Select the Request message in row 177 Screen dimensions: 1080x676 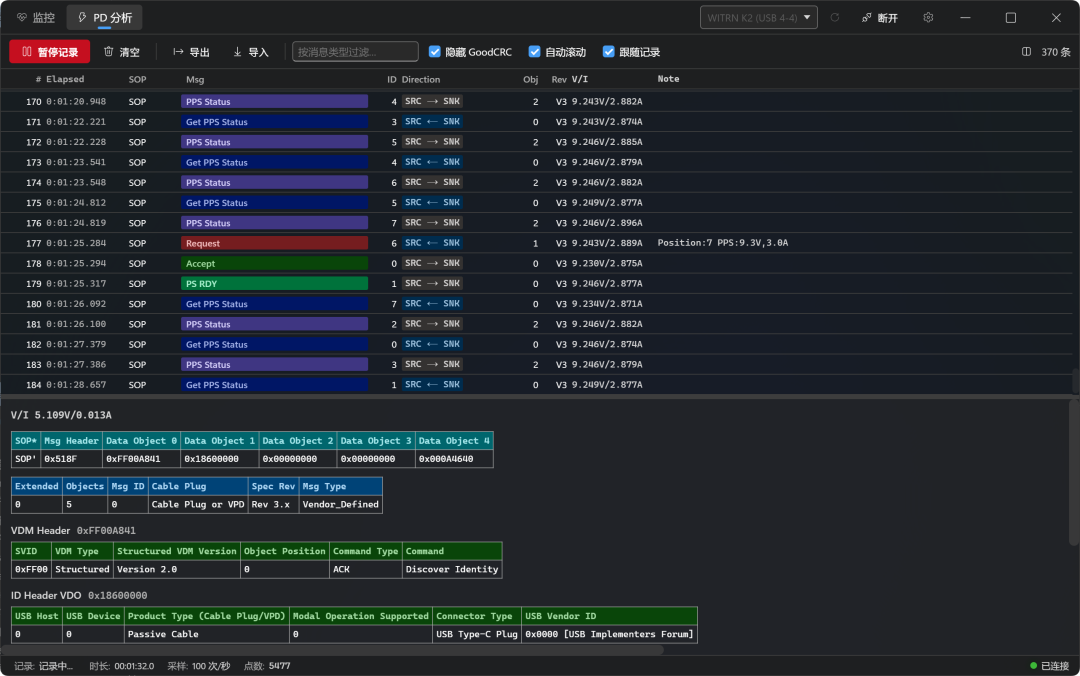pyautogui.click(x=274, y=243)
